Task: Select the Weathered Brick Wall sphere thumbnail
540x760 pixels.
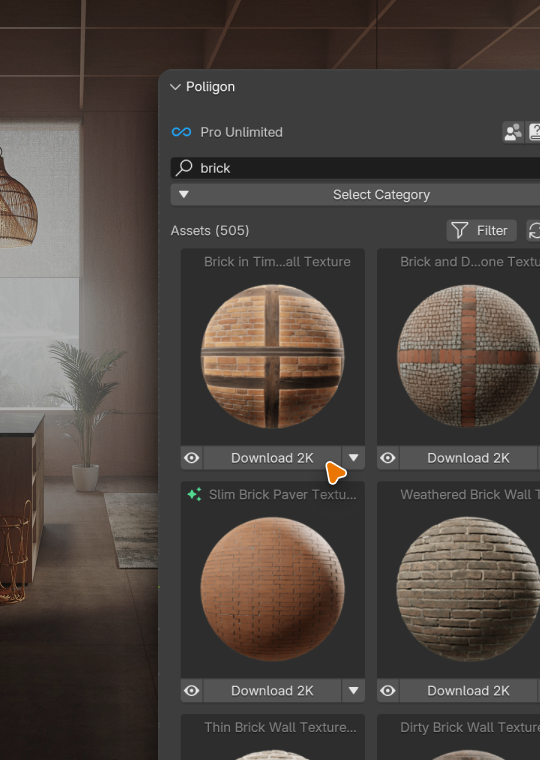Action: point(468,589)
